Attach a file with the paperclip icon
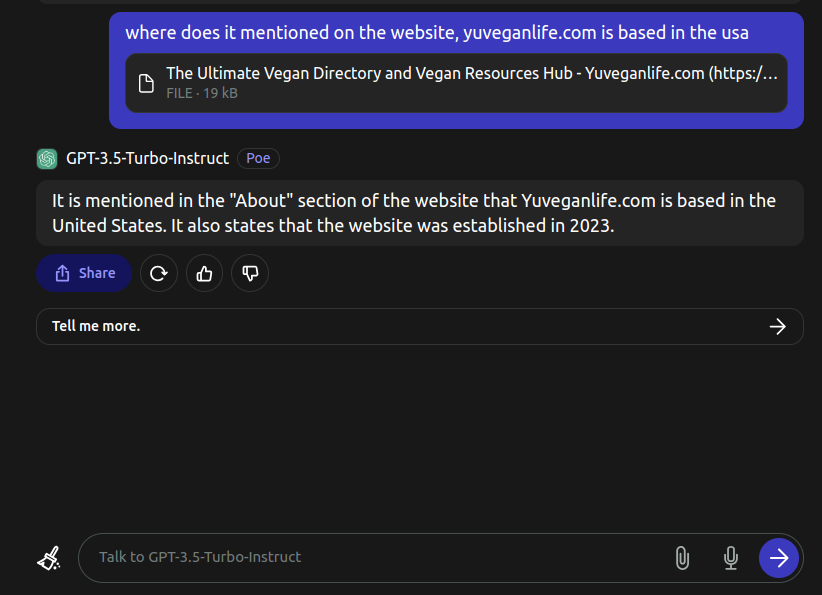 (x=682, y=558)
